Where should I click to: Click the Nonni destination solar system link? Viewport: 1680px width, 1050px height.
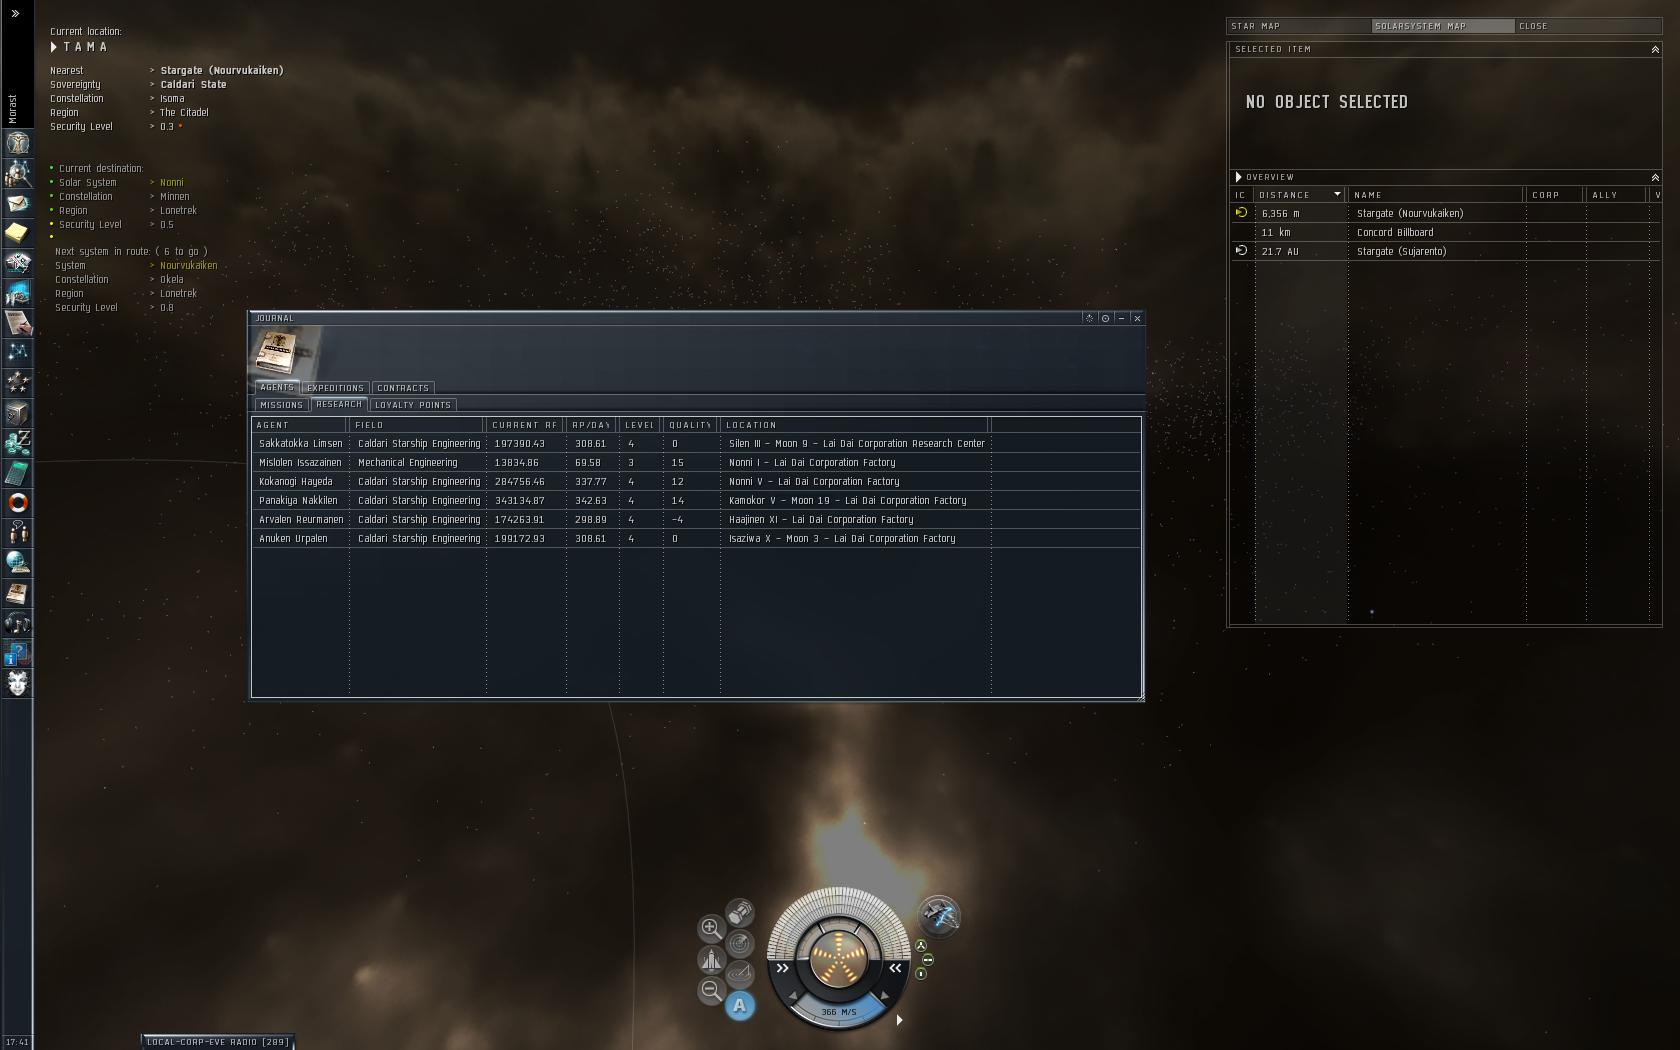pos(172,183)
